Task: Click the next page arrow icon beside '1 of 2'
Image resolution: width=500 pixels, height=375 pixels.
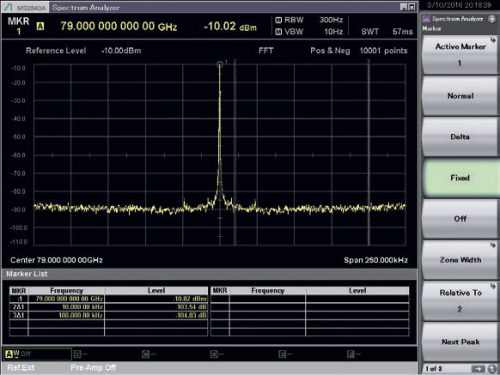Action: click(478, 368)
